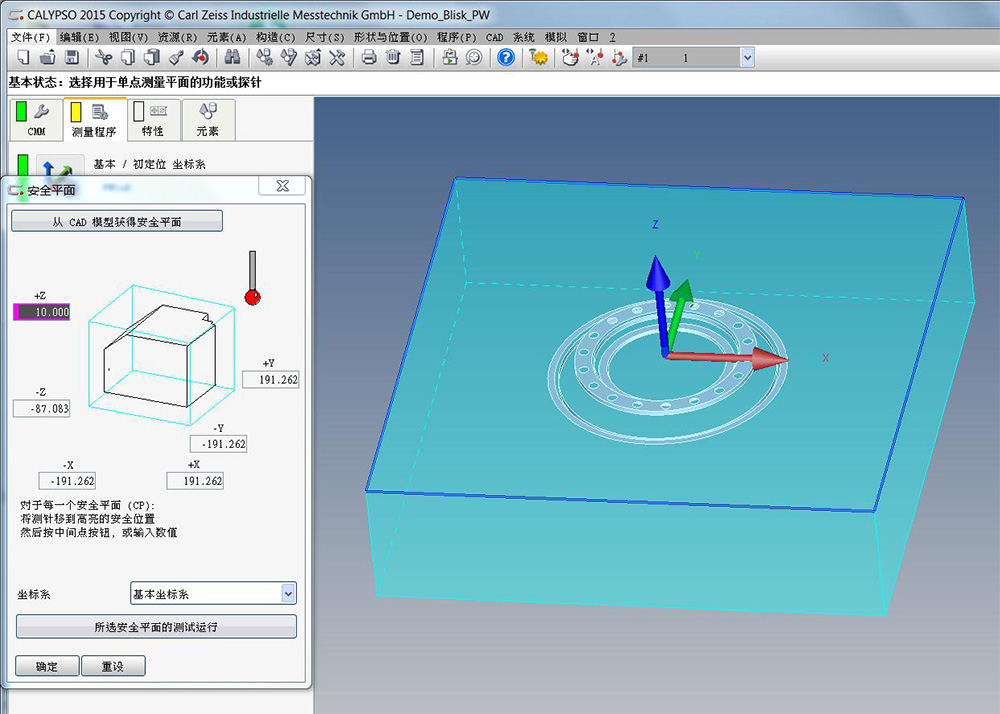Image resolution: width=1000 pixels, height=714 pixels.
Task: Click the red probe stylus picture in dialog
Action: 253,278
